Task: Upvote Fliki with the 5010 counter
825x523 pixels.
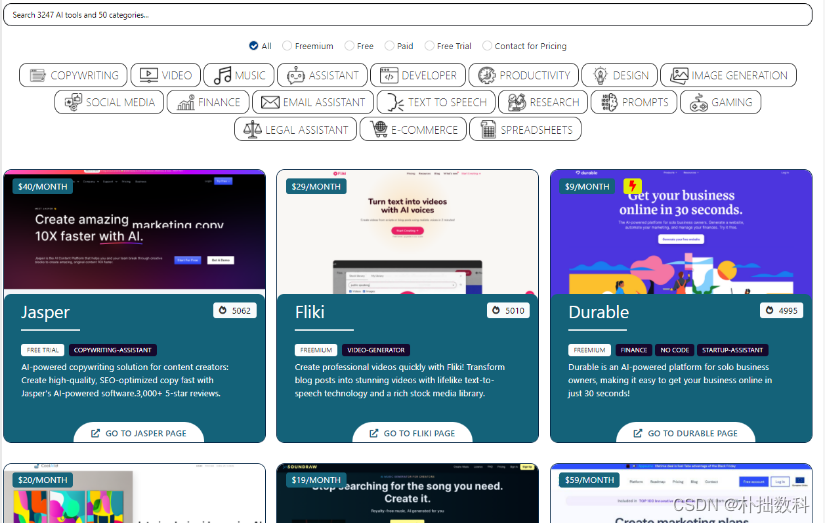Action: [x=508, y=310]
